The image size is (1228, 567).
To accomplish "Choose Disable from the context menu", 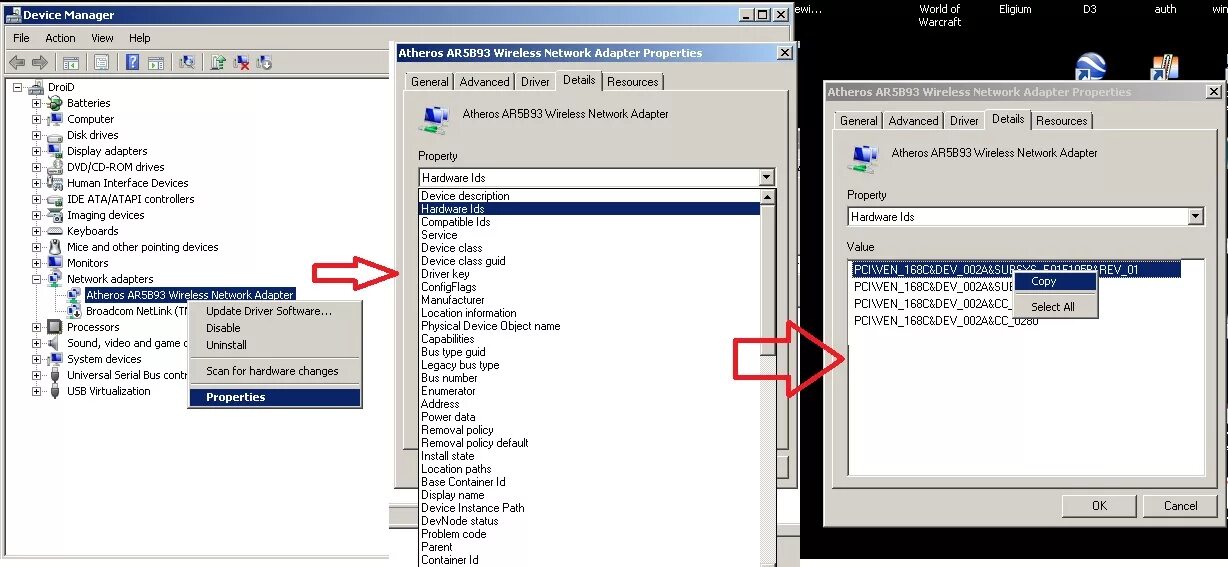I will click(274, 328).
